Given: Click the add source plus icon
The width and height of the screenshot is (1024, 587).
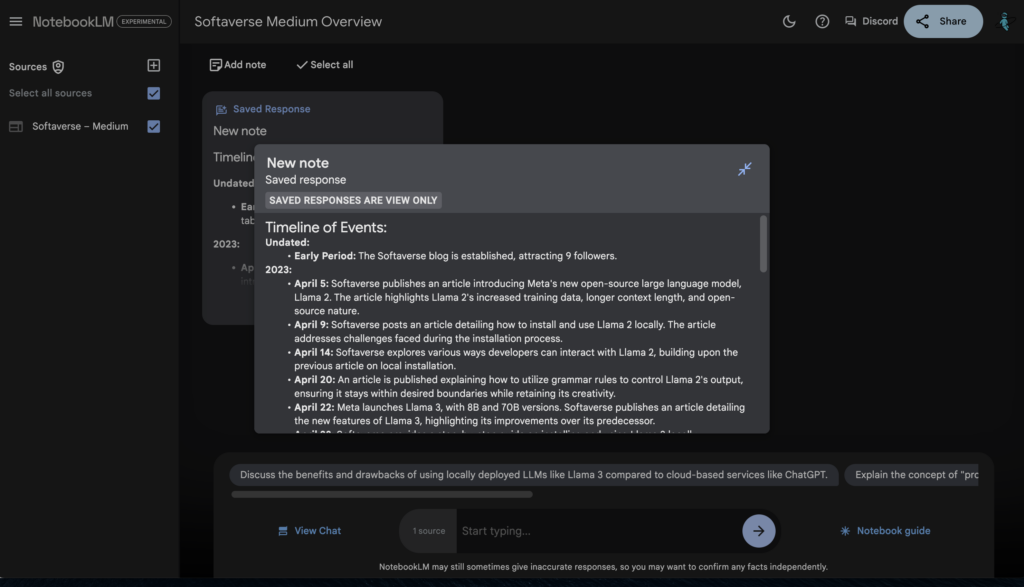Looking at the screenshot, I should [154, 66].
